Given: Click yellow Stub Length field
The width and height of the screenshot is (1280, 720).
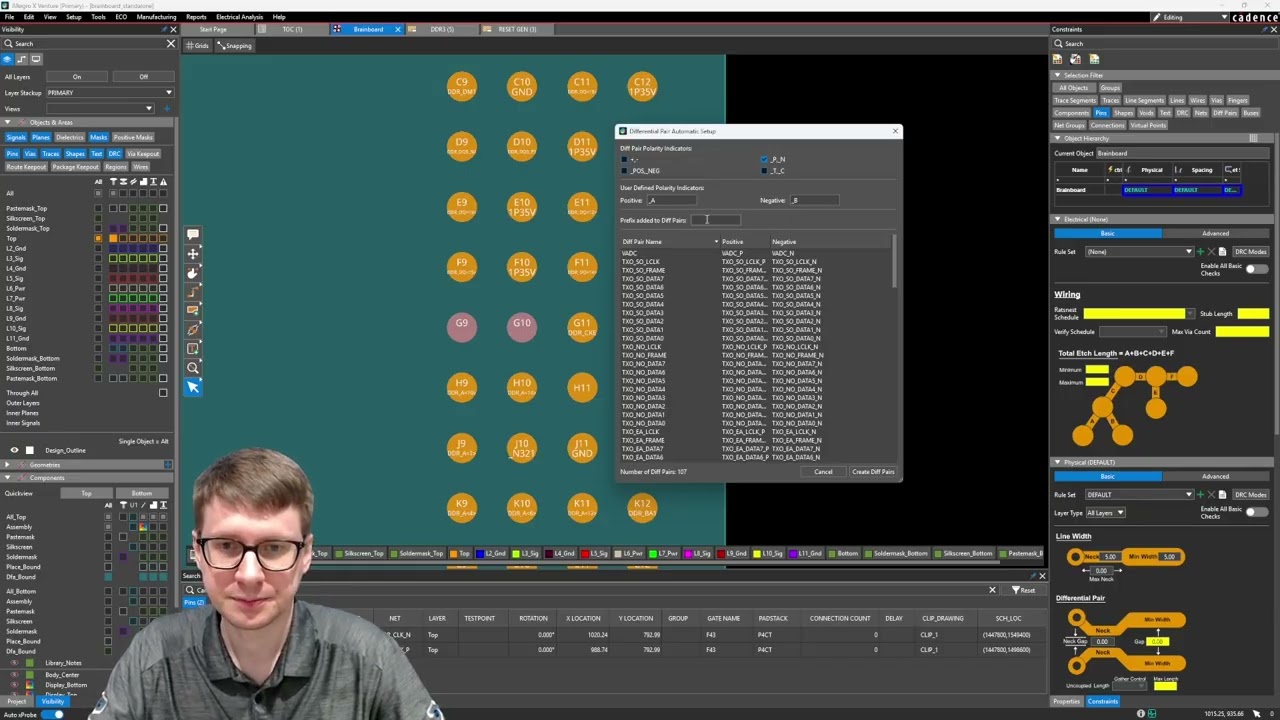Looking at the screenshot, I should (x=1253, y=314).
